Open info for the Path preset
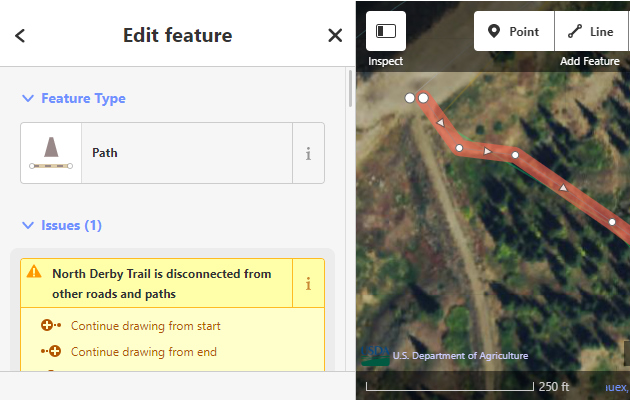 [308, 153]
